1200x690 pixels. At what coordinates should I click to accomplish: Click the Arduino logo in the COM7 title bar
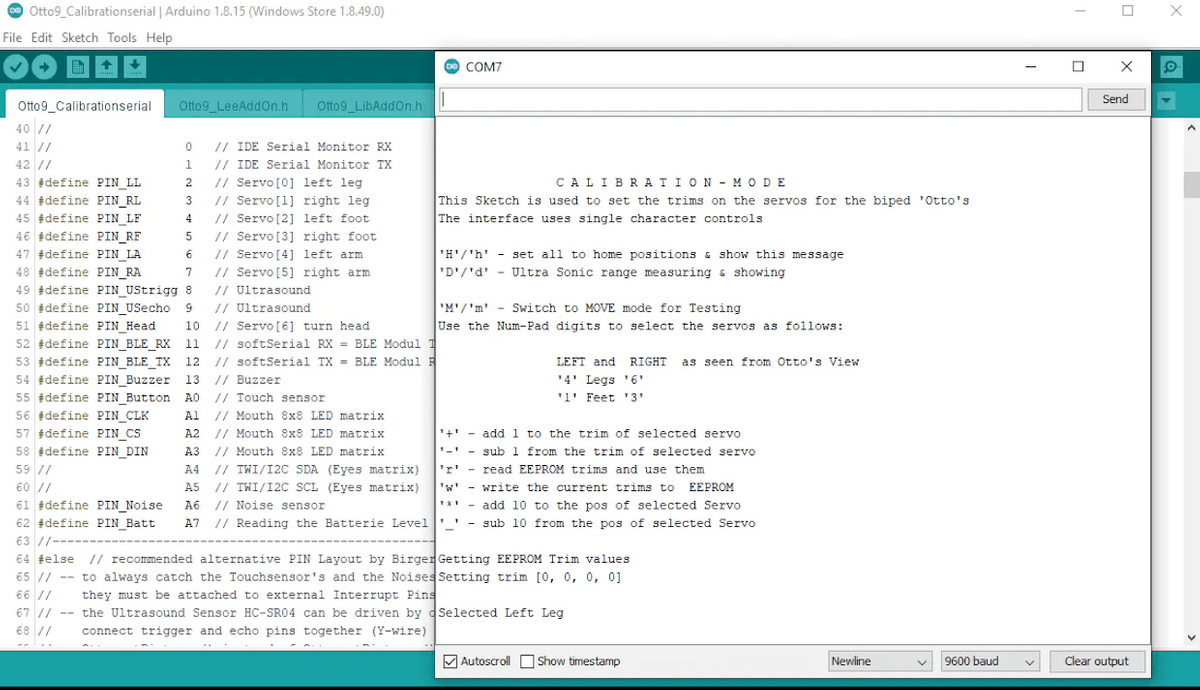coord(452,67)
